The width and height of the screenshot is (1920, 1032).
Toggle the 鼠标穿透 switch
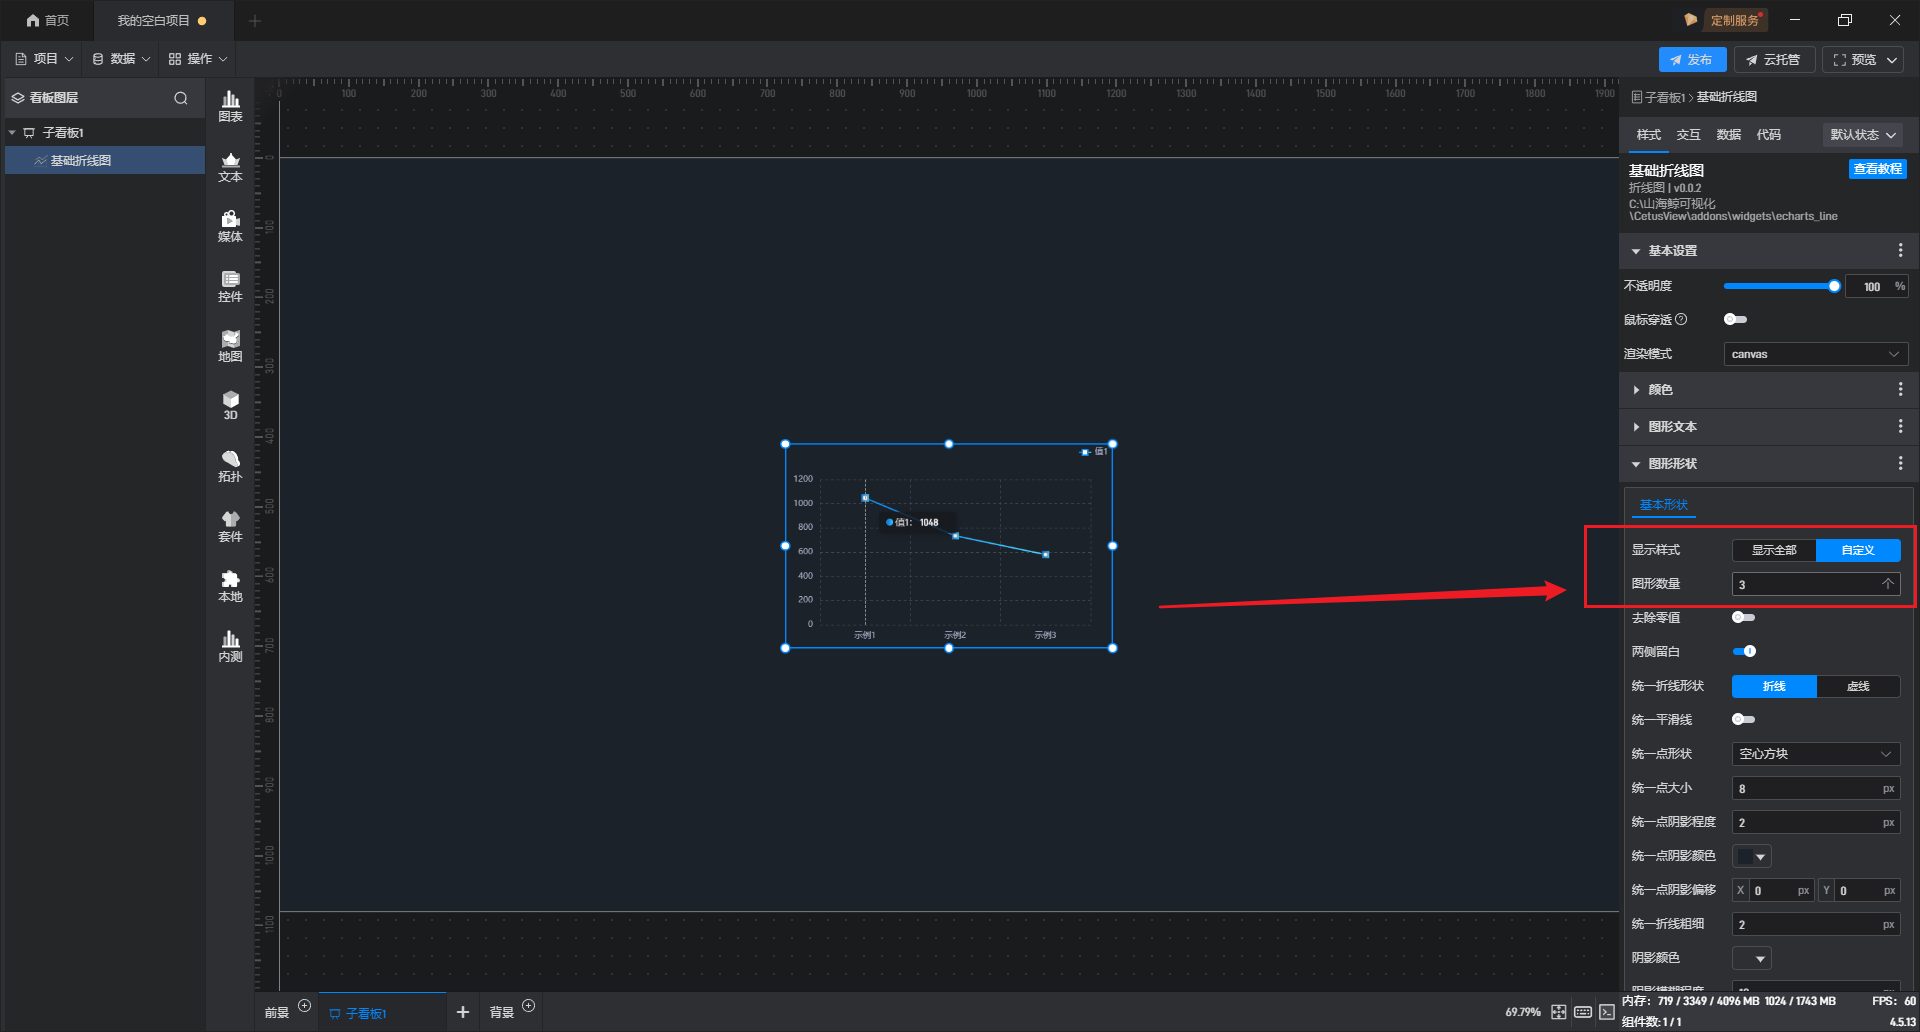[1735, 320]
